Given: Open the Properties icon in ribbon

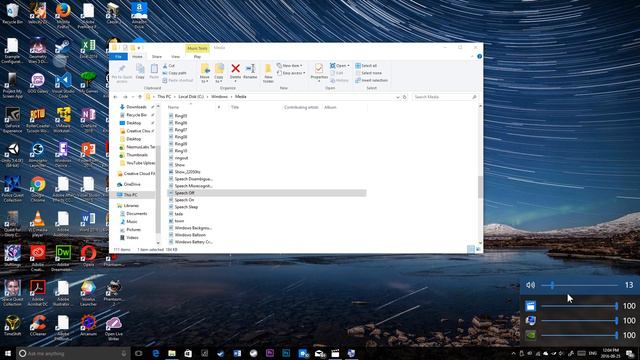Looking at the screenshot, I should point(319,69).
